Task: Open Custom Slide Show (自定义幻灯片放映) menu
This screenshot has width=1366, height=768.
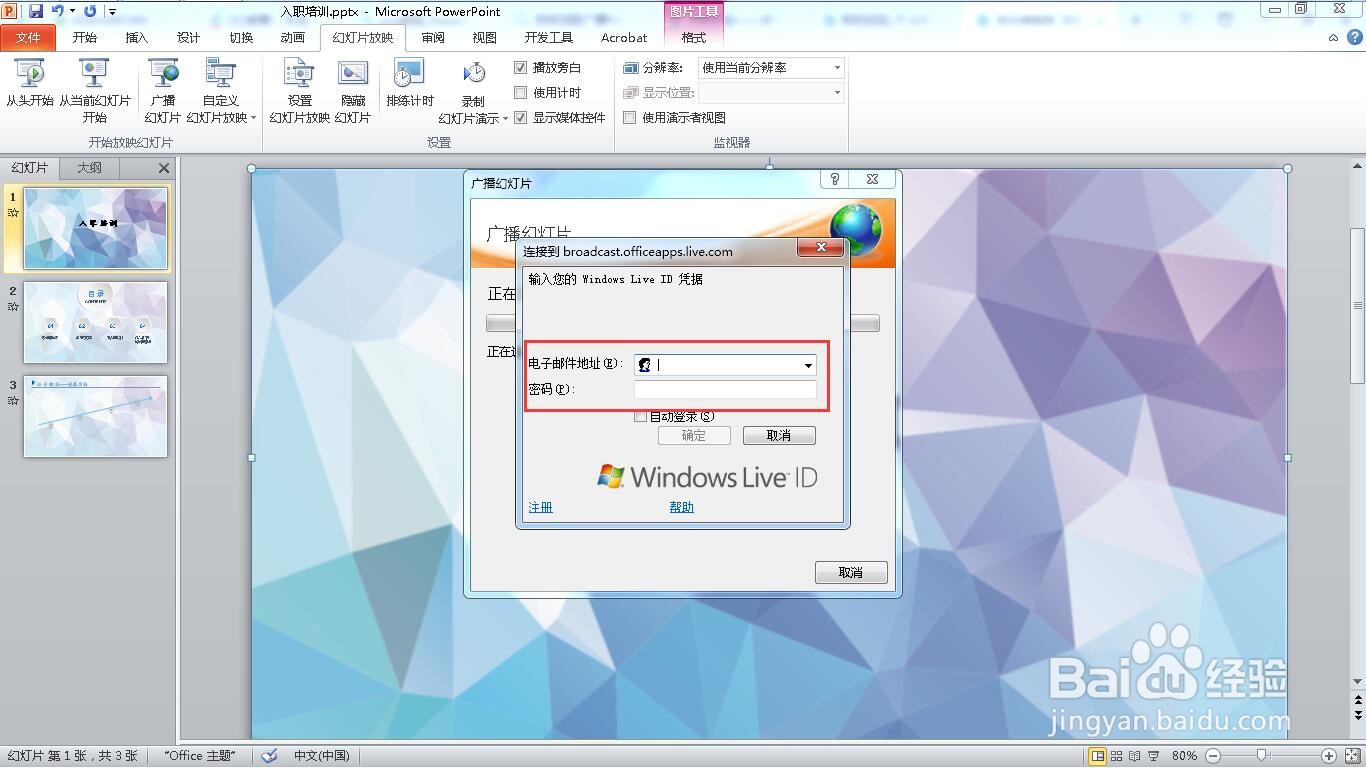Action: [x=221, y=90]
